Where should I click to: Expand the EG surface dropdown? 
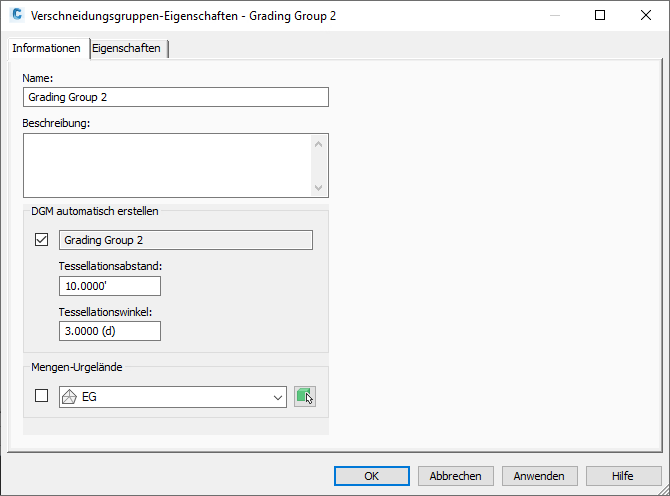(277, 397)
